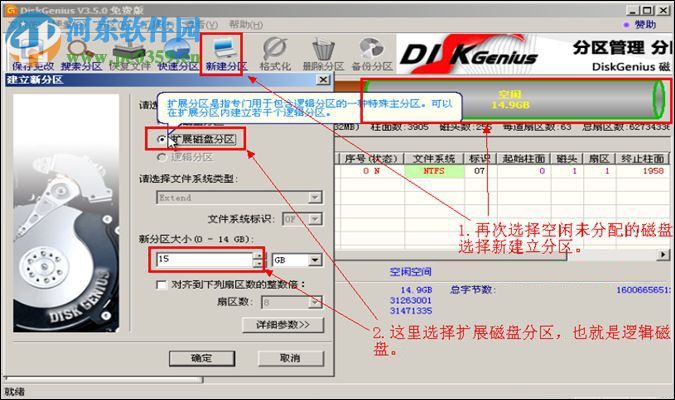
Task: Select the 逻辑分区 radio button
Action: pos(161,157)
